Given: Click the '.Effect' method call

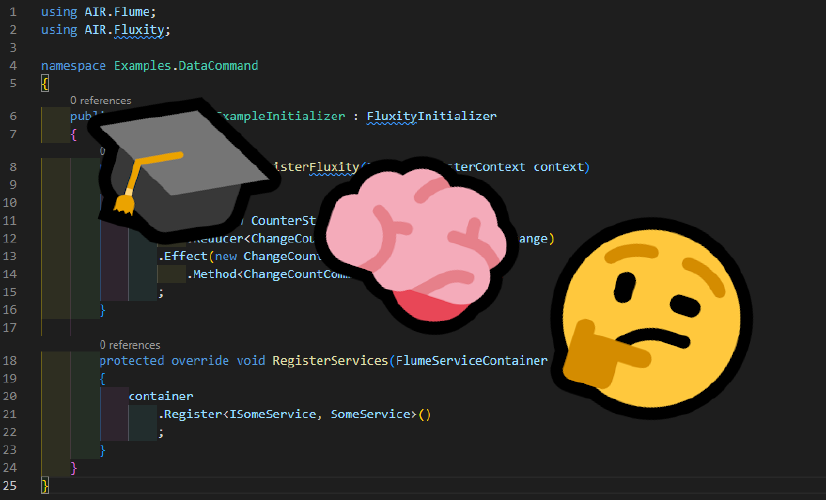Looking at the screenshot, I should [x=184, y=256].
